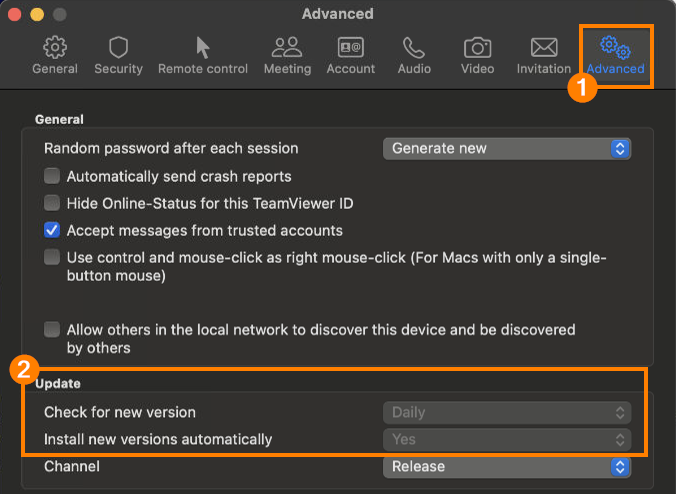
Task: Click the Account tab label
Action: 351,69
